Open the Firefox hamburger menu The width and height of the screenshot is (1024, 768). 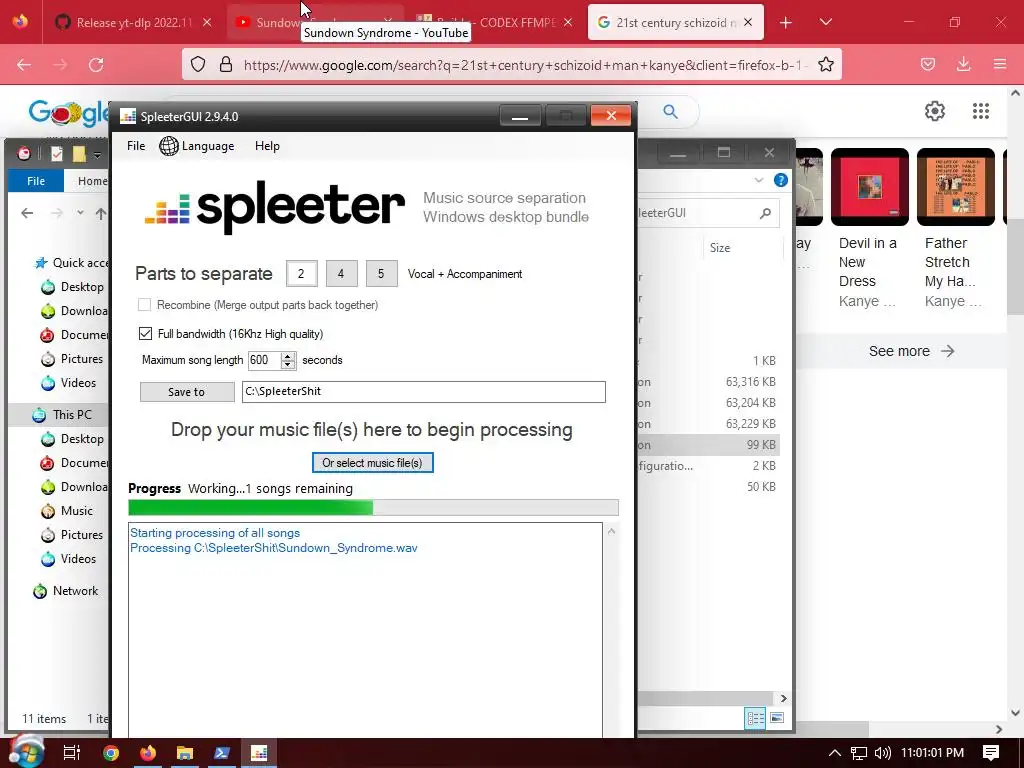(x=1000, y=64)
